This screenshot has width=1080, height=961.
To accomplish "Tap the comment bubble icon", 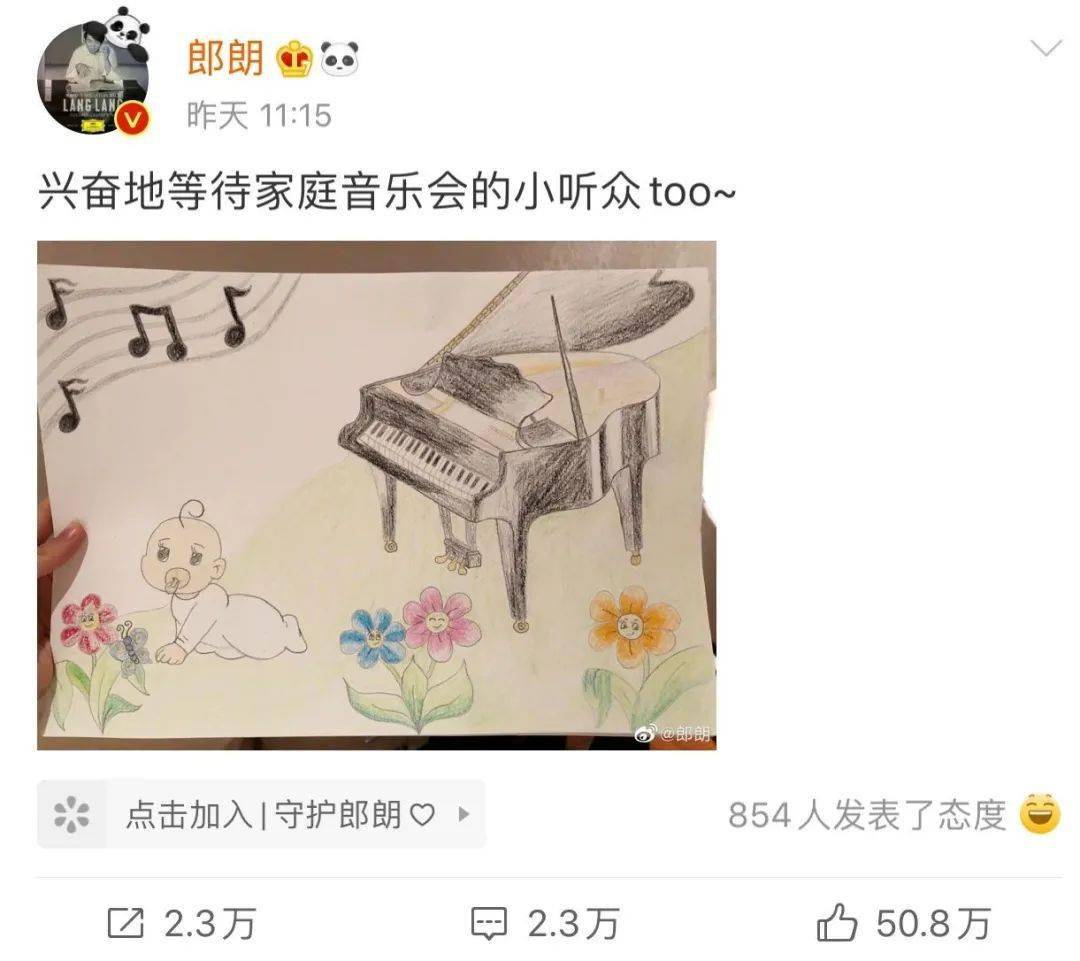I will (489, 924).
